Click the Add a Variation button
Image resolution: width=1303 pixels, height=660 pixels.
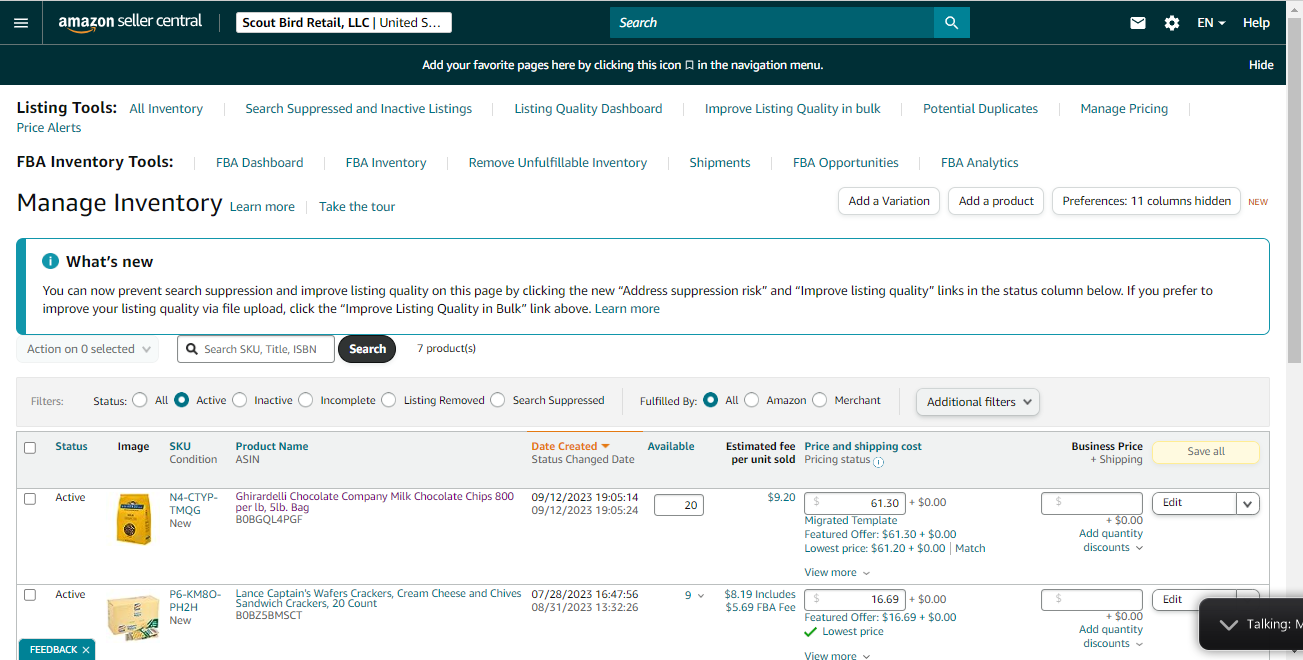pyautogui.click(x=889, y=201)
